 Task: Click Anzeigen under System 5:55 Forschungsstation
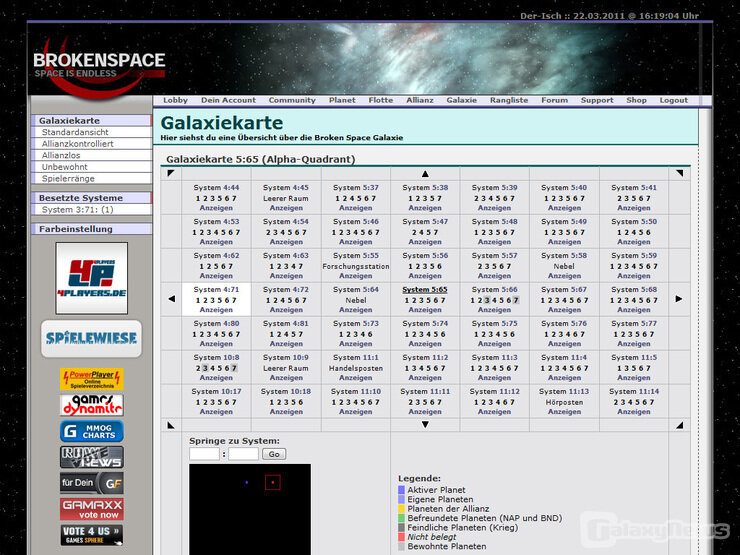tap(355, 276)
